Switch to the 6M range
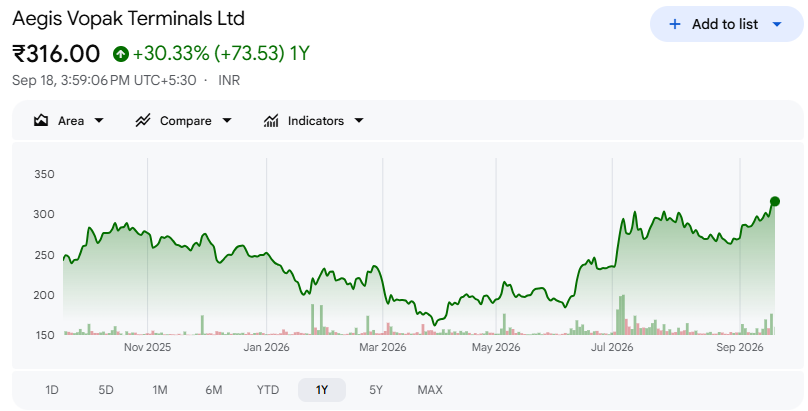The width and height of the screenshot is (808, 411). [x=213, y=390]
